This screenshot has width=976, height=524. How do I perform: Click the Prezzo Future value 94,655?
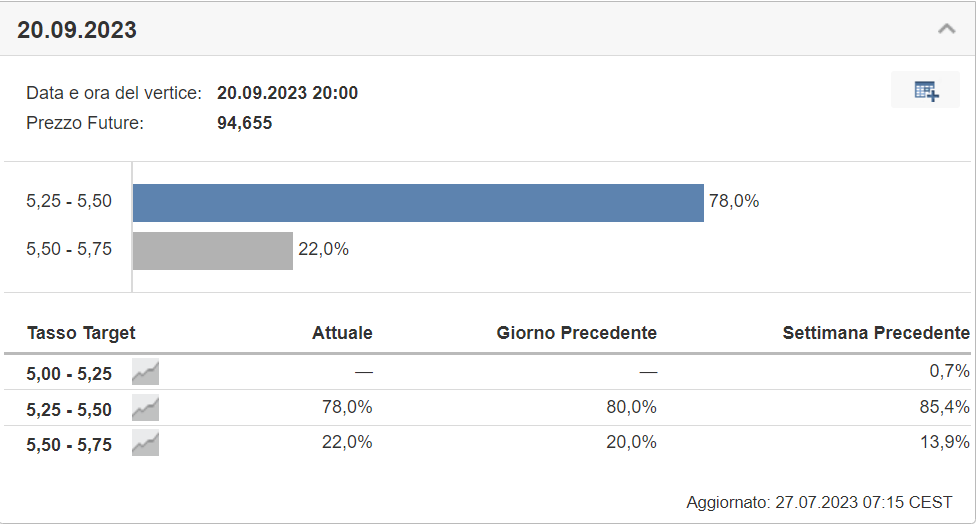click(245, 123)
